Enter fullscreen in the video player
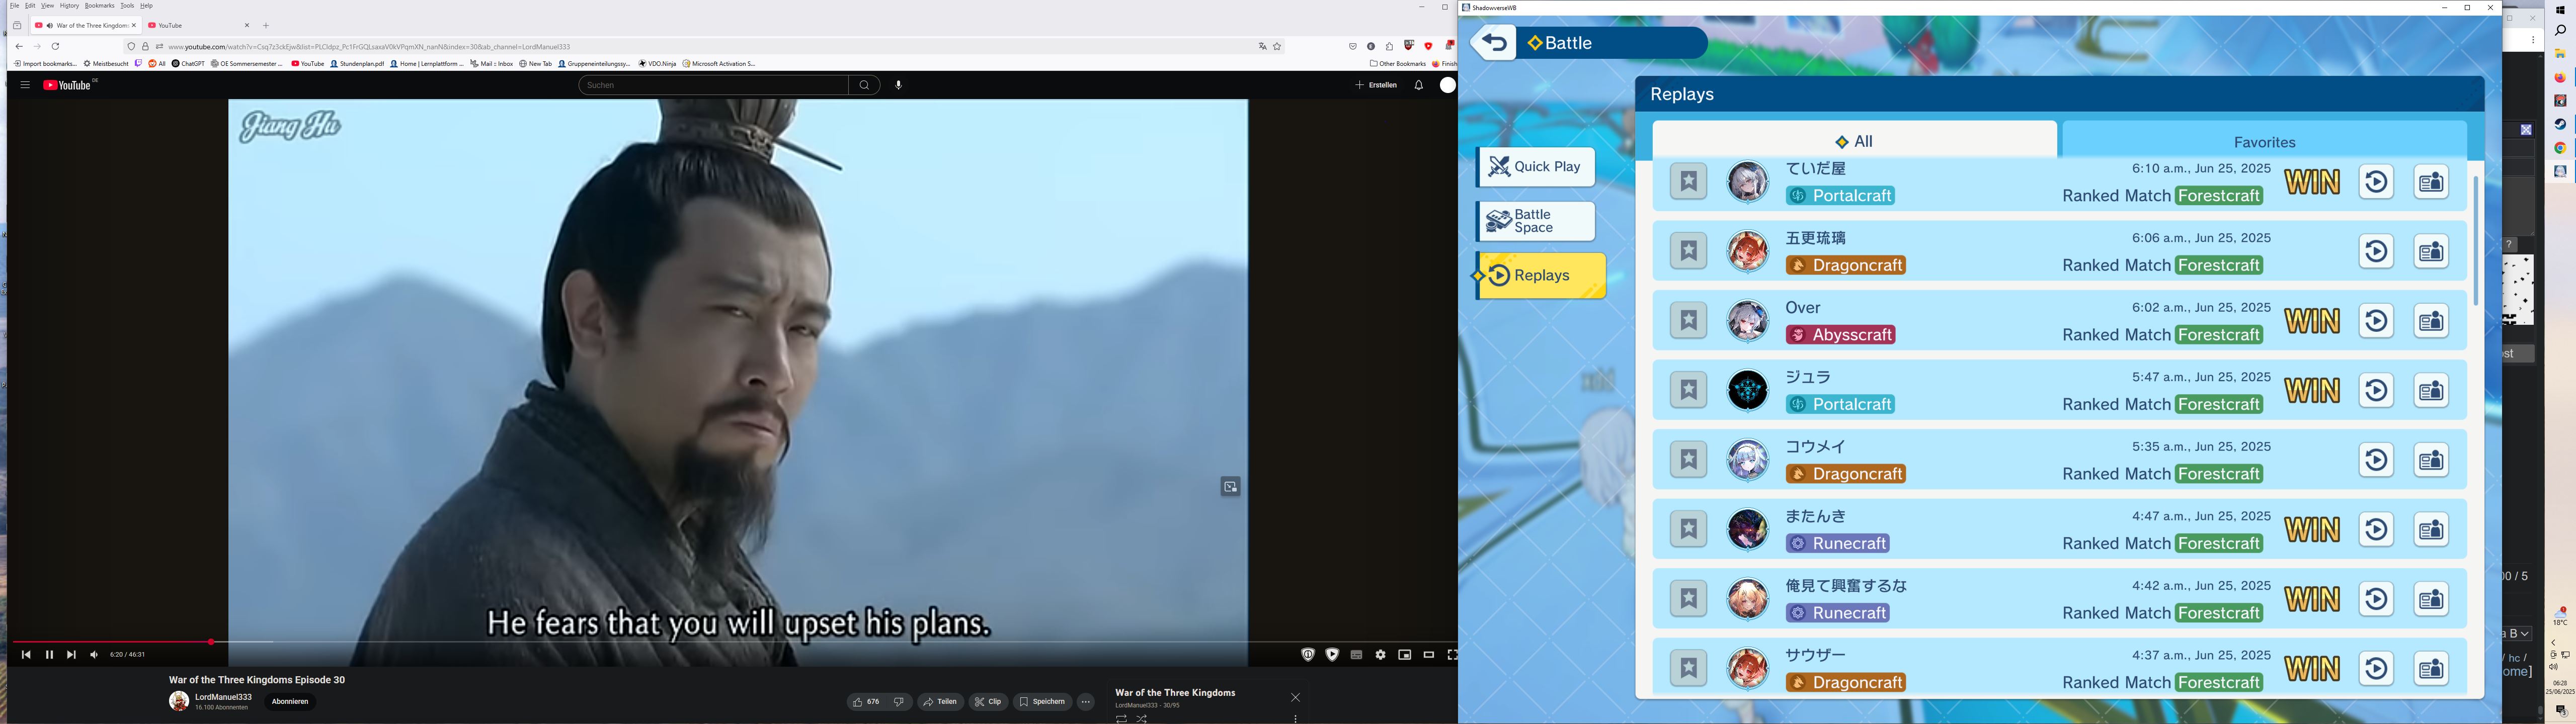 [1452, 655]
